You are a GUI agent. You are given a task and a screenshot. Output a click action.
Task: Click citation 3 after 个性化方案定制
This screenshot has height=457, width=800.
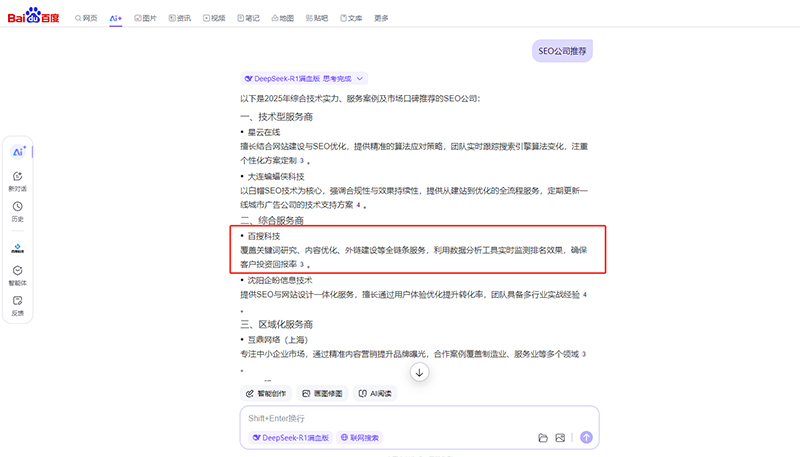(302, 161)
